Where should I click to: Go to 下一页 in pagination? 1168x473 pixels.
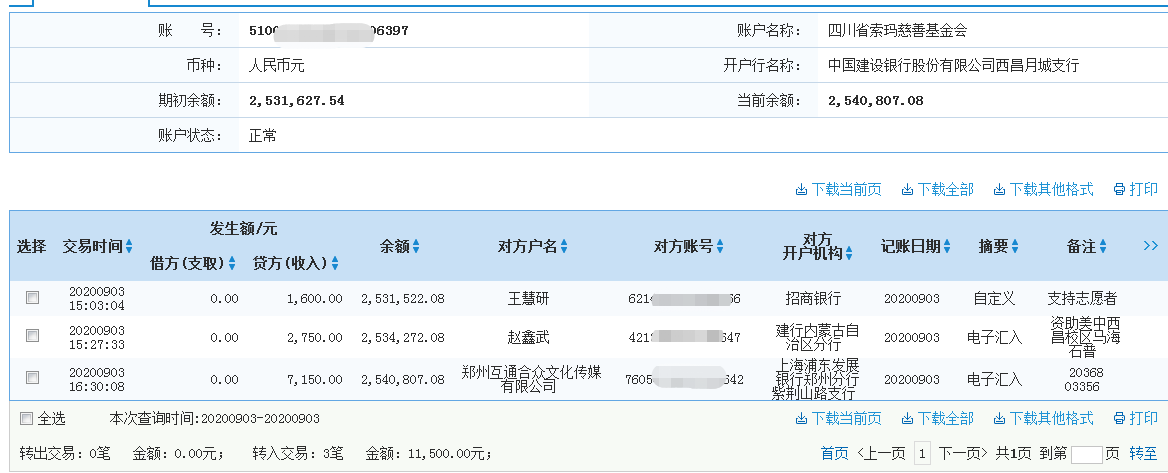click(x=963, y=453)
